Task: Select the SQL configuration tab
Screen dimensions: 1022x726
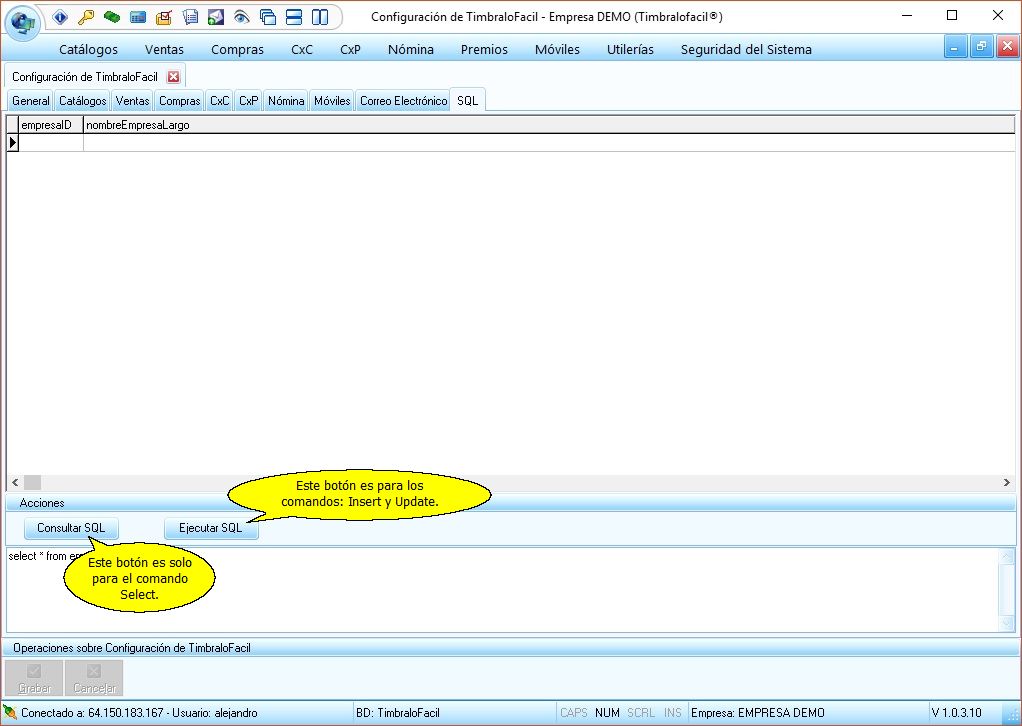Action: pos(467,100)
